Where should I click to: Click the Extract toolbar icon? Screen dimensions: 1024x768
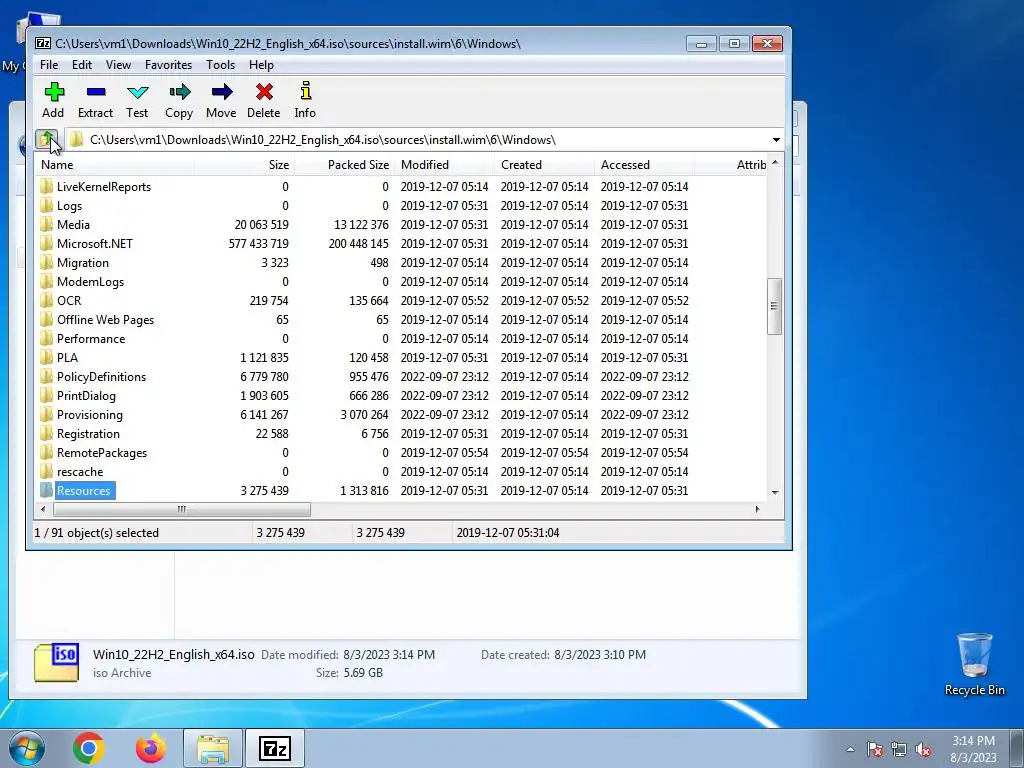[x=95, y=91]
